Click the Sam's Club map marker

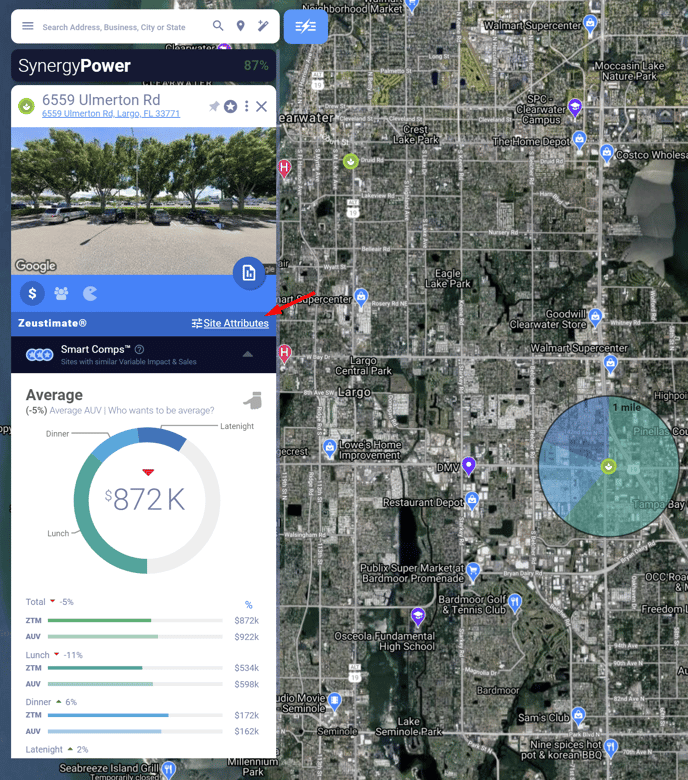click(x=578, y=716)
